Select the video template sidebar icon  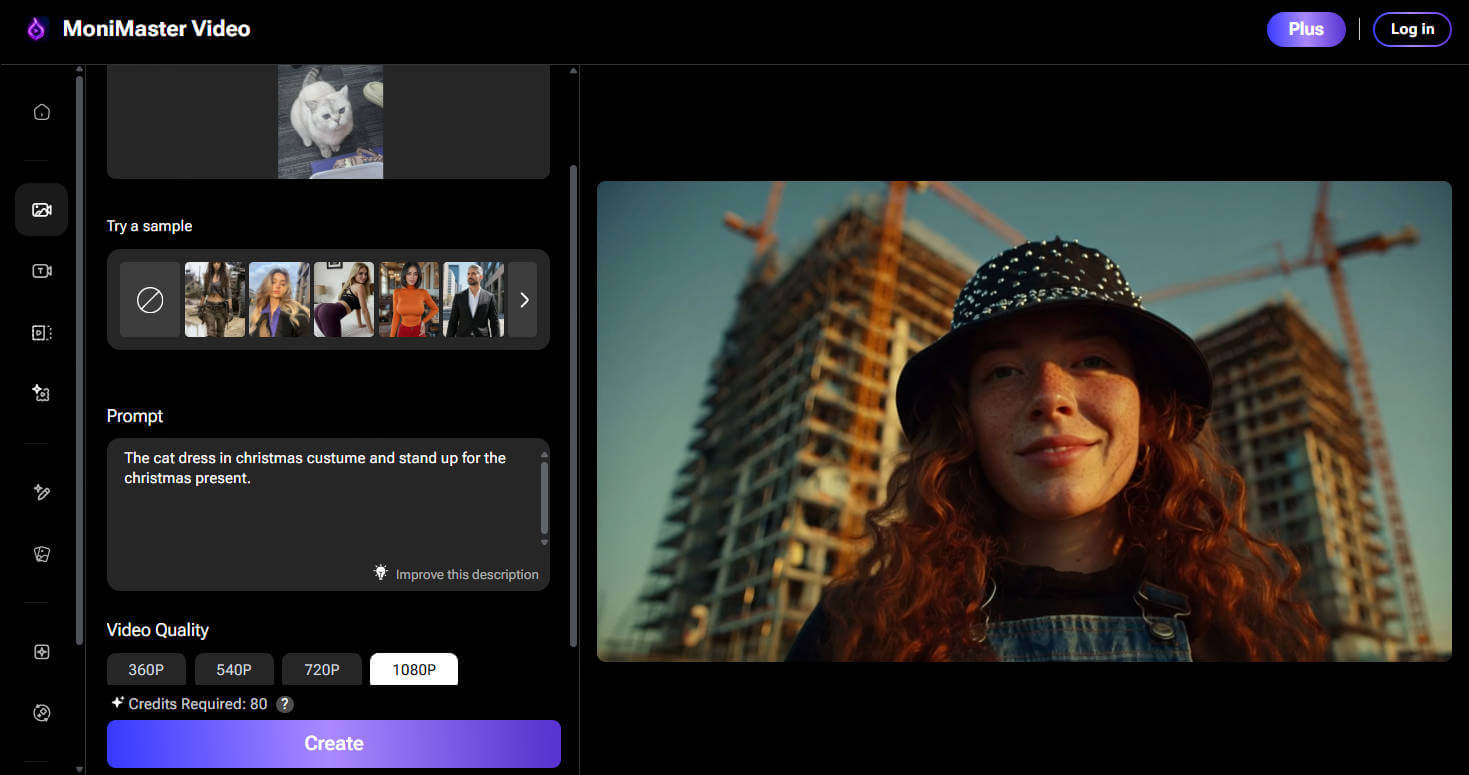(41, 332)
